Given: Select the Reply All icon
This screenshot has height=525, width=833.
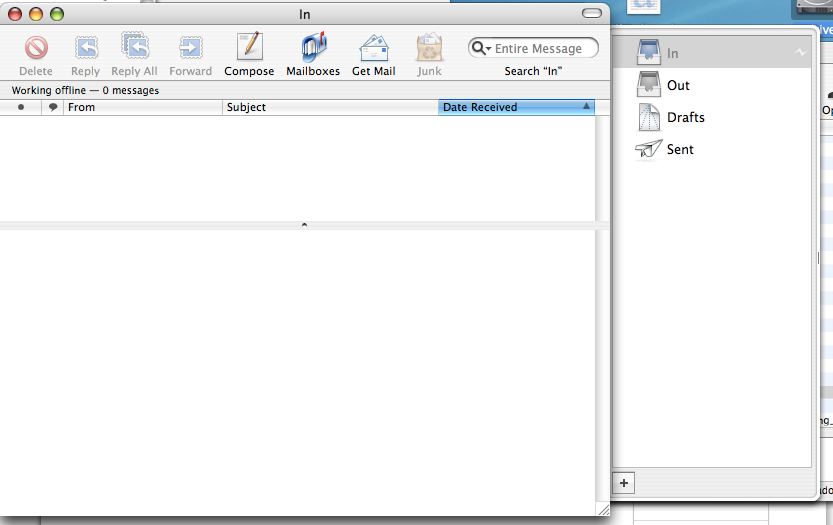Looking at the screenshot, I should pos(134,48).
